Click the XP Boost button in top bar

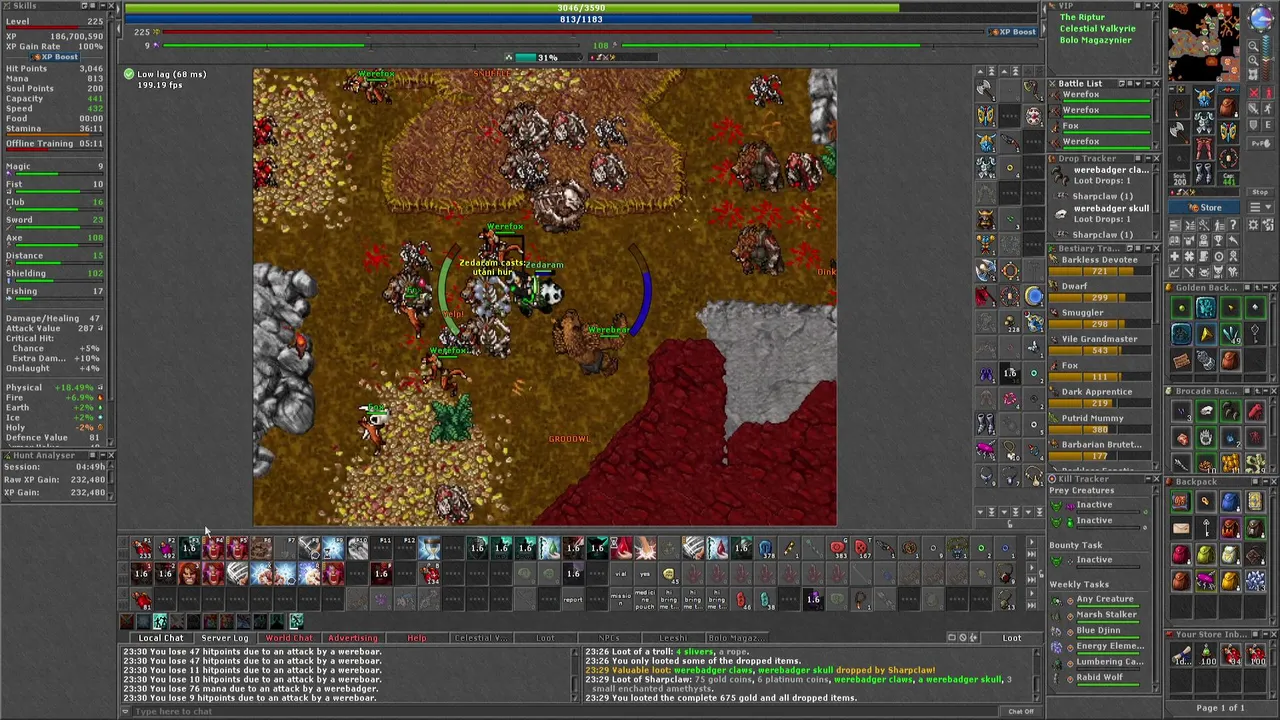coord(1011,32)
